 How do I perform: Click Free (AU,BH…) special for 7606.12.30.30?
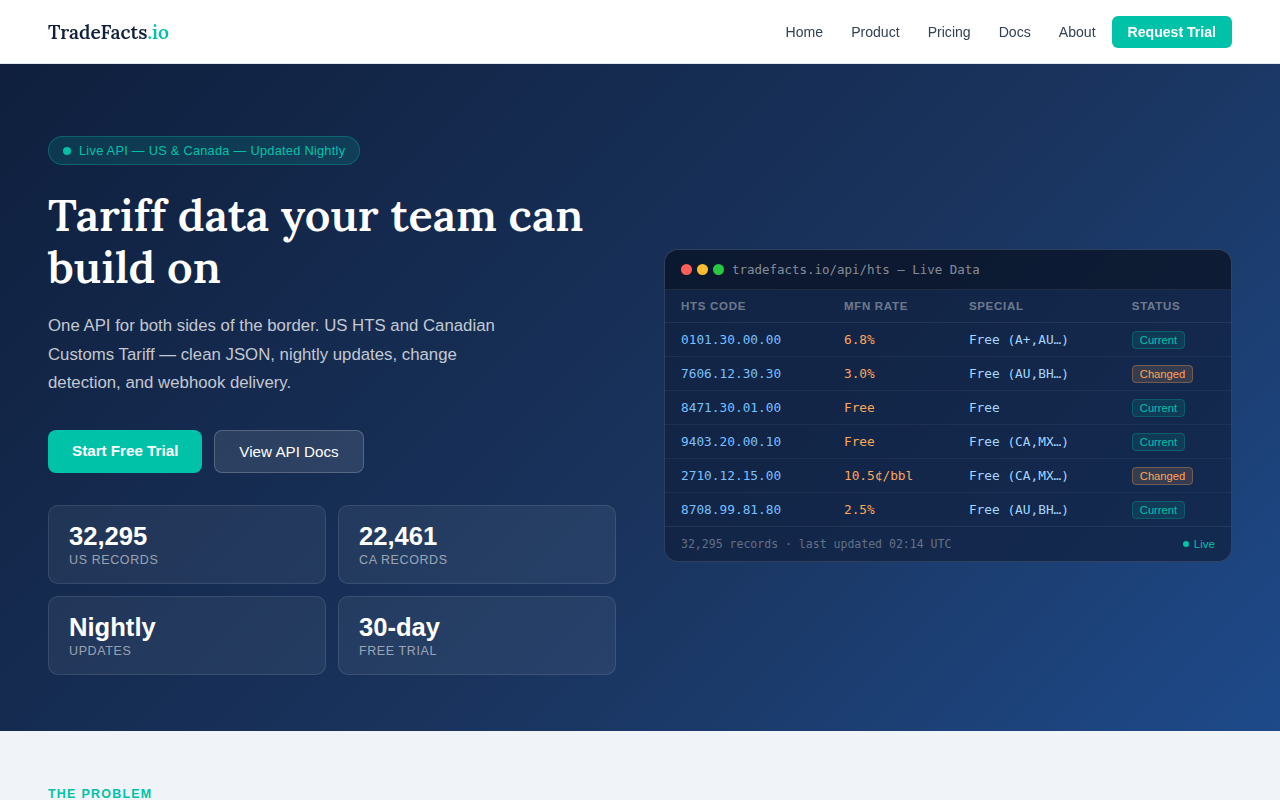1019,374
